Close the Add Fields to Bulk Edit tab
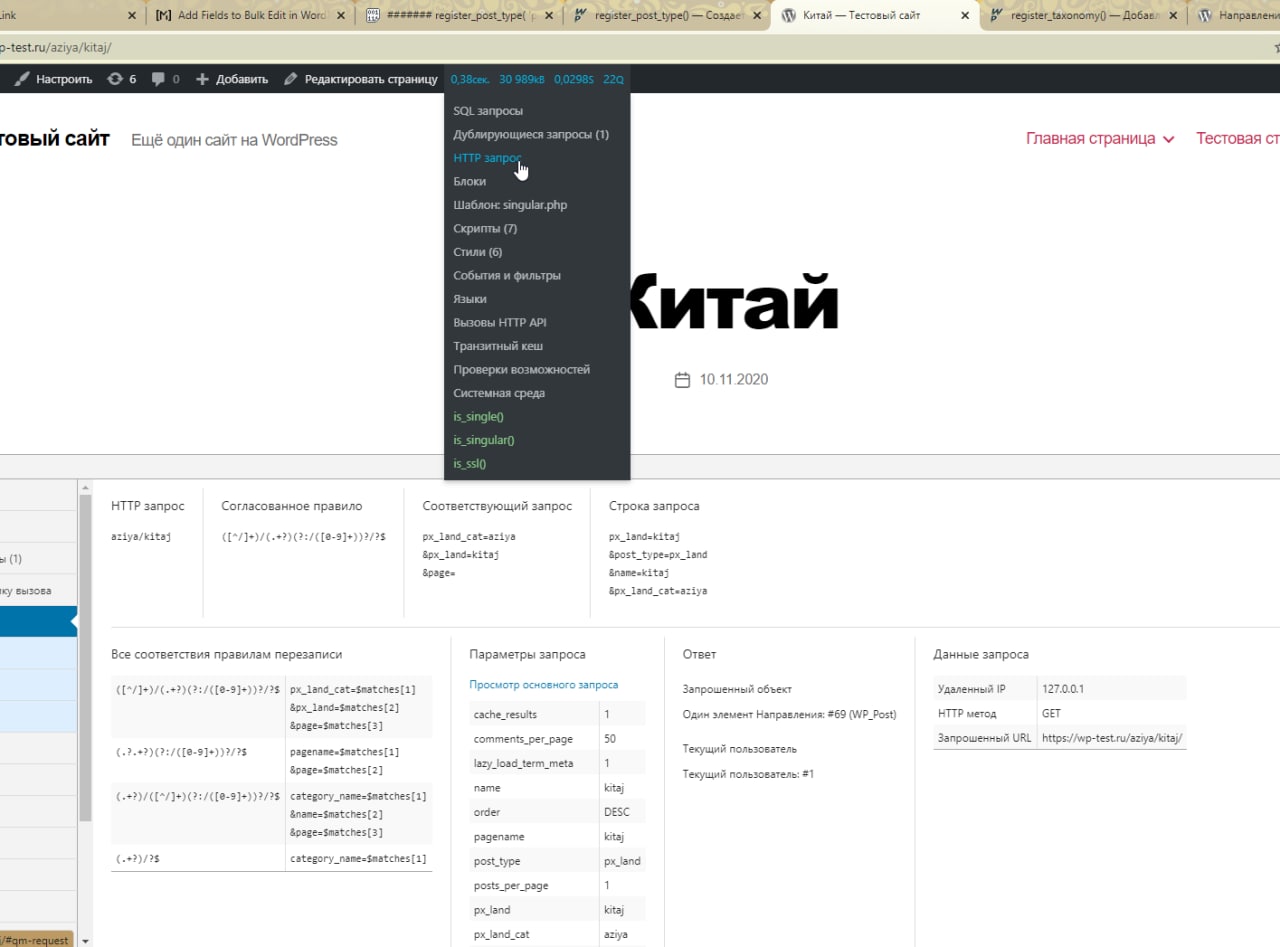This screenshot has width=1280, height=947. 341,16
